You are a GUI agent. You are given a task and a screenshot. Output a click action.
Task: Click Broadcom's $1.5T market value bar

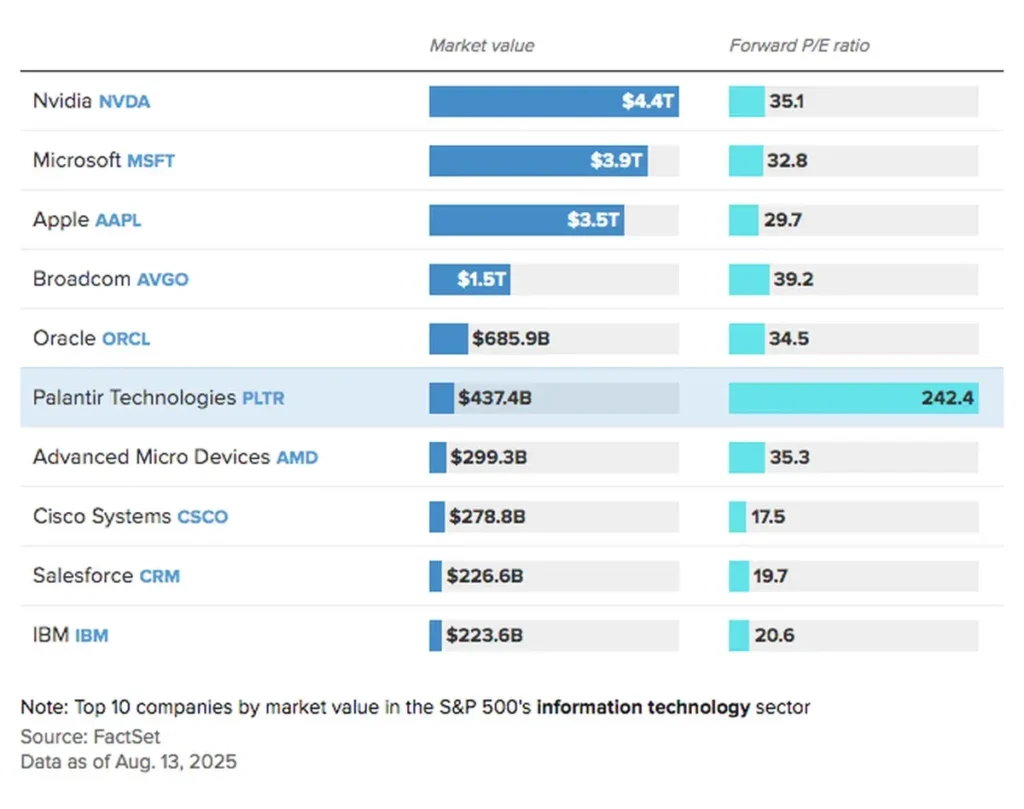tap(470, 280)
